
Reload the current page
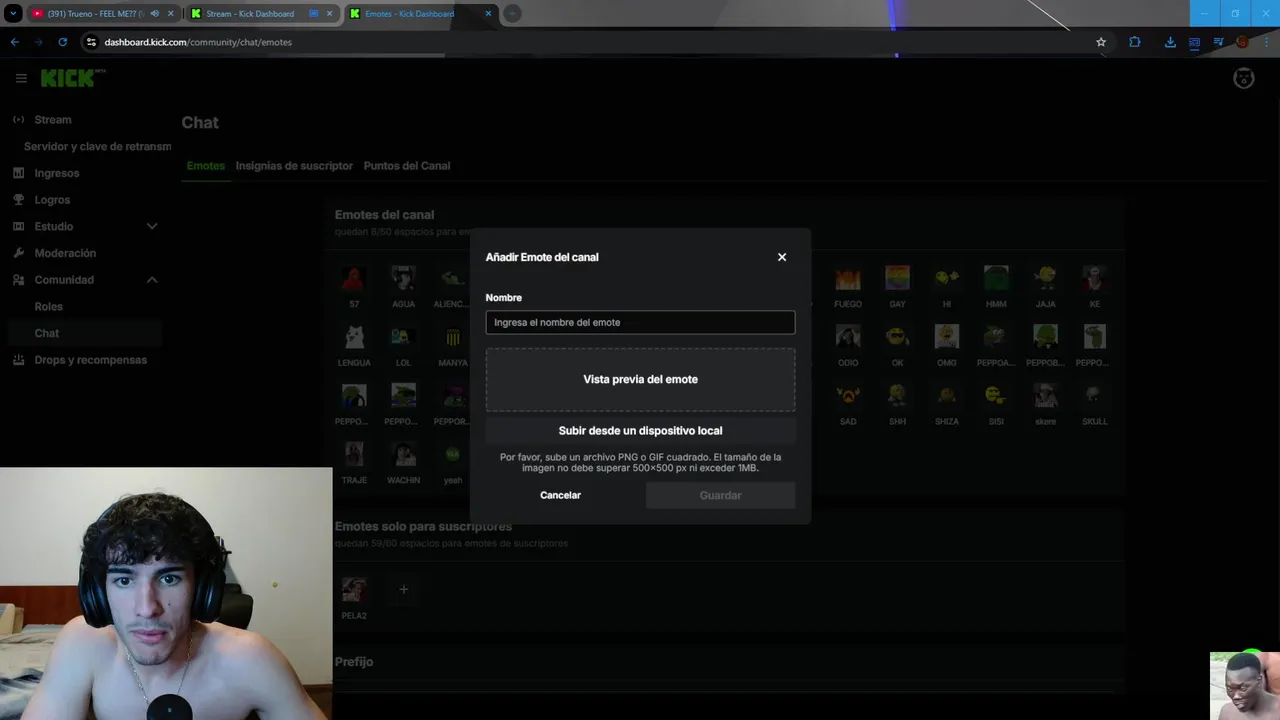coord(62,42)
